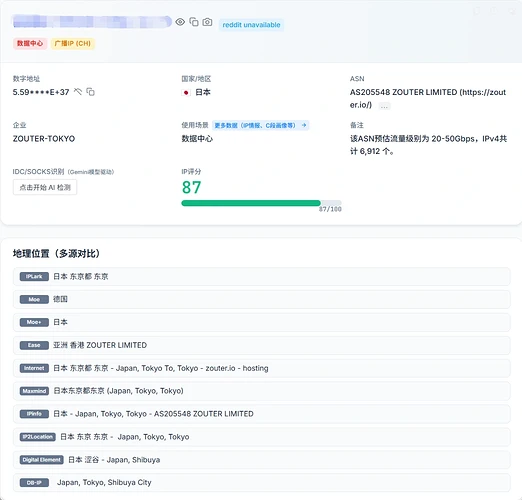Start AI detection with 点击开始 AI 检测

pos(45,187)
